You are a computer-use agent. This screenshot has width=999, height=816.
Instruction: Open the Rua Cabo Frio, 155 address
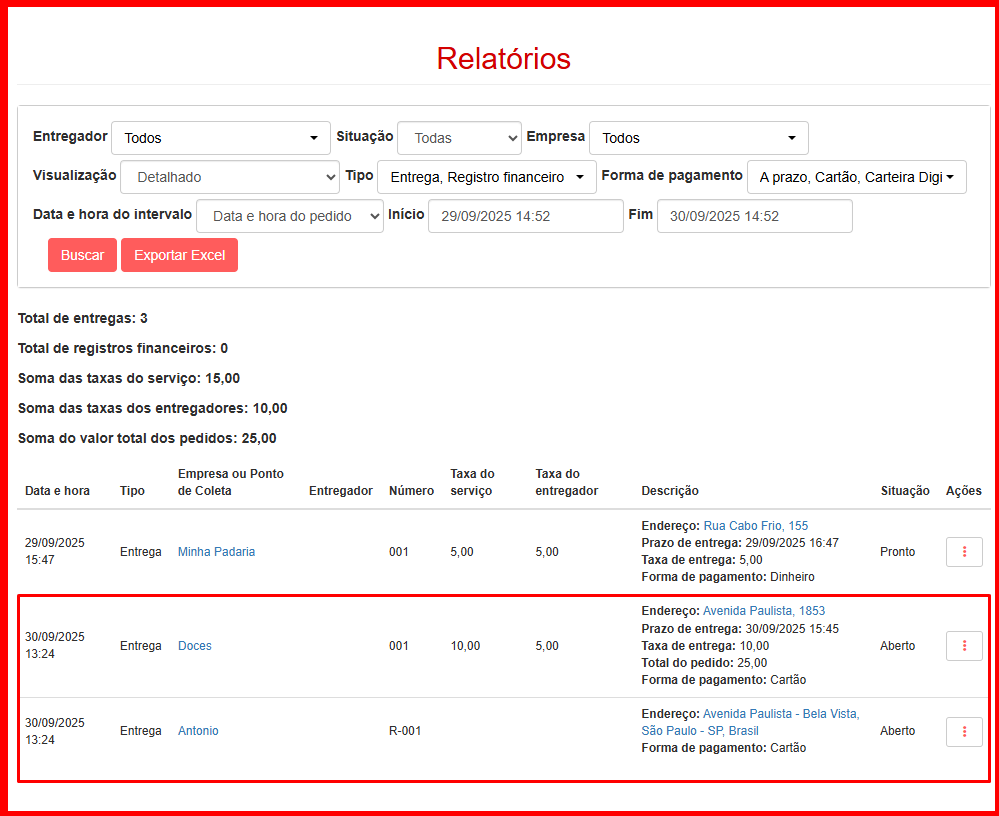(x=756, y=526)
